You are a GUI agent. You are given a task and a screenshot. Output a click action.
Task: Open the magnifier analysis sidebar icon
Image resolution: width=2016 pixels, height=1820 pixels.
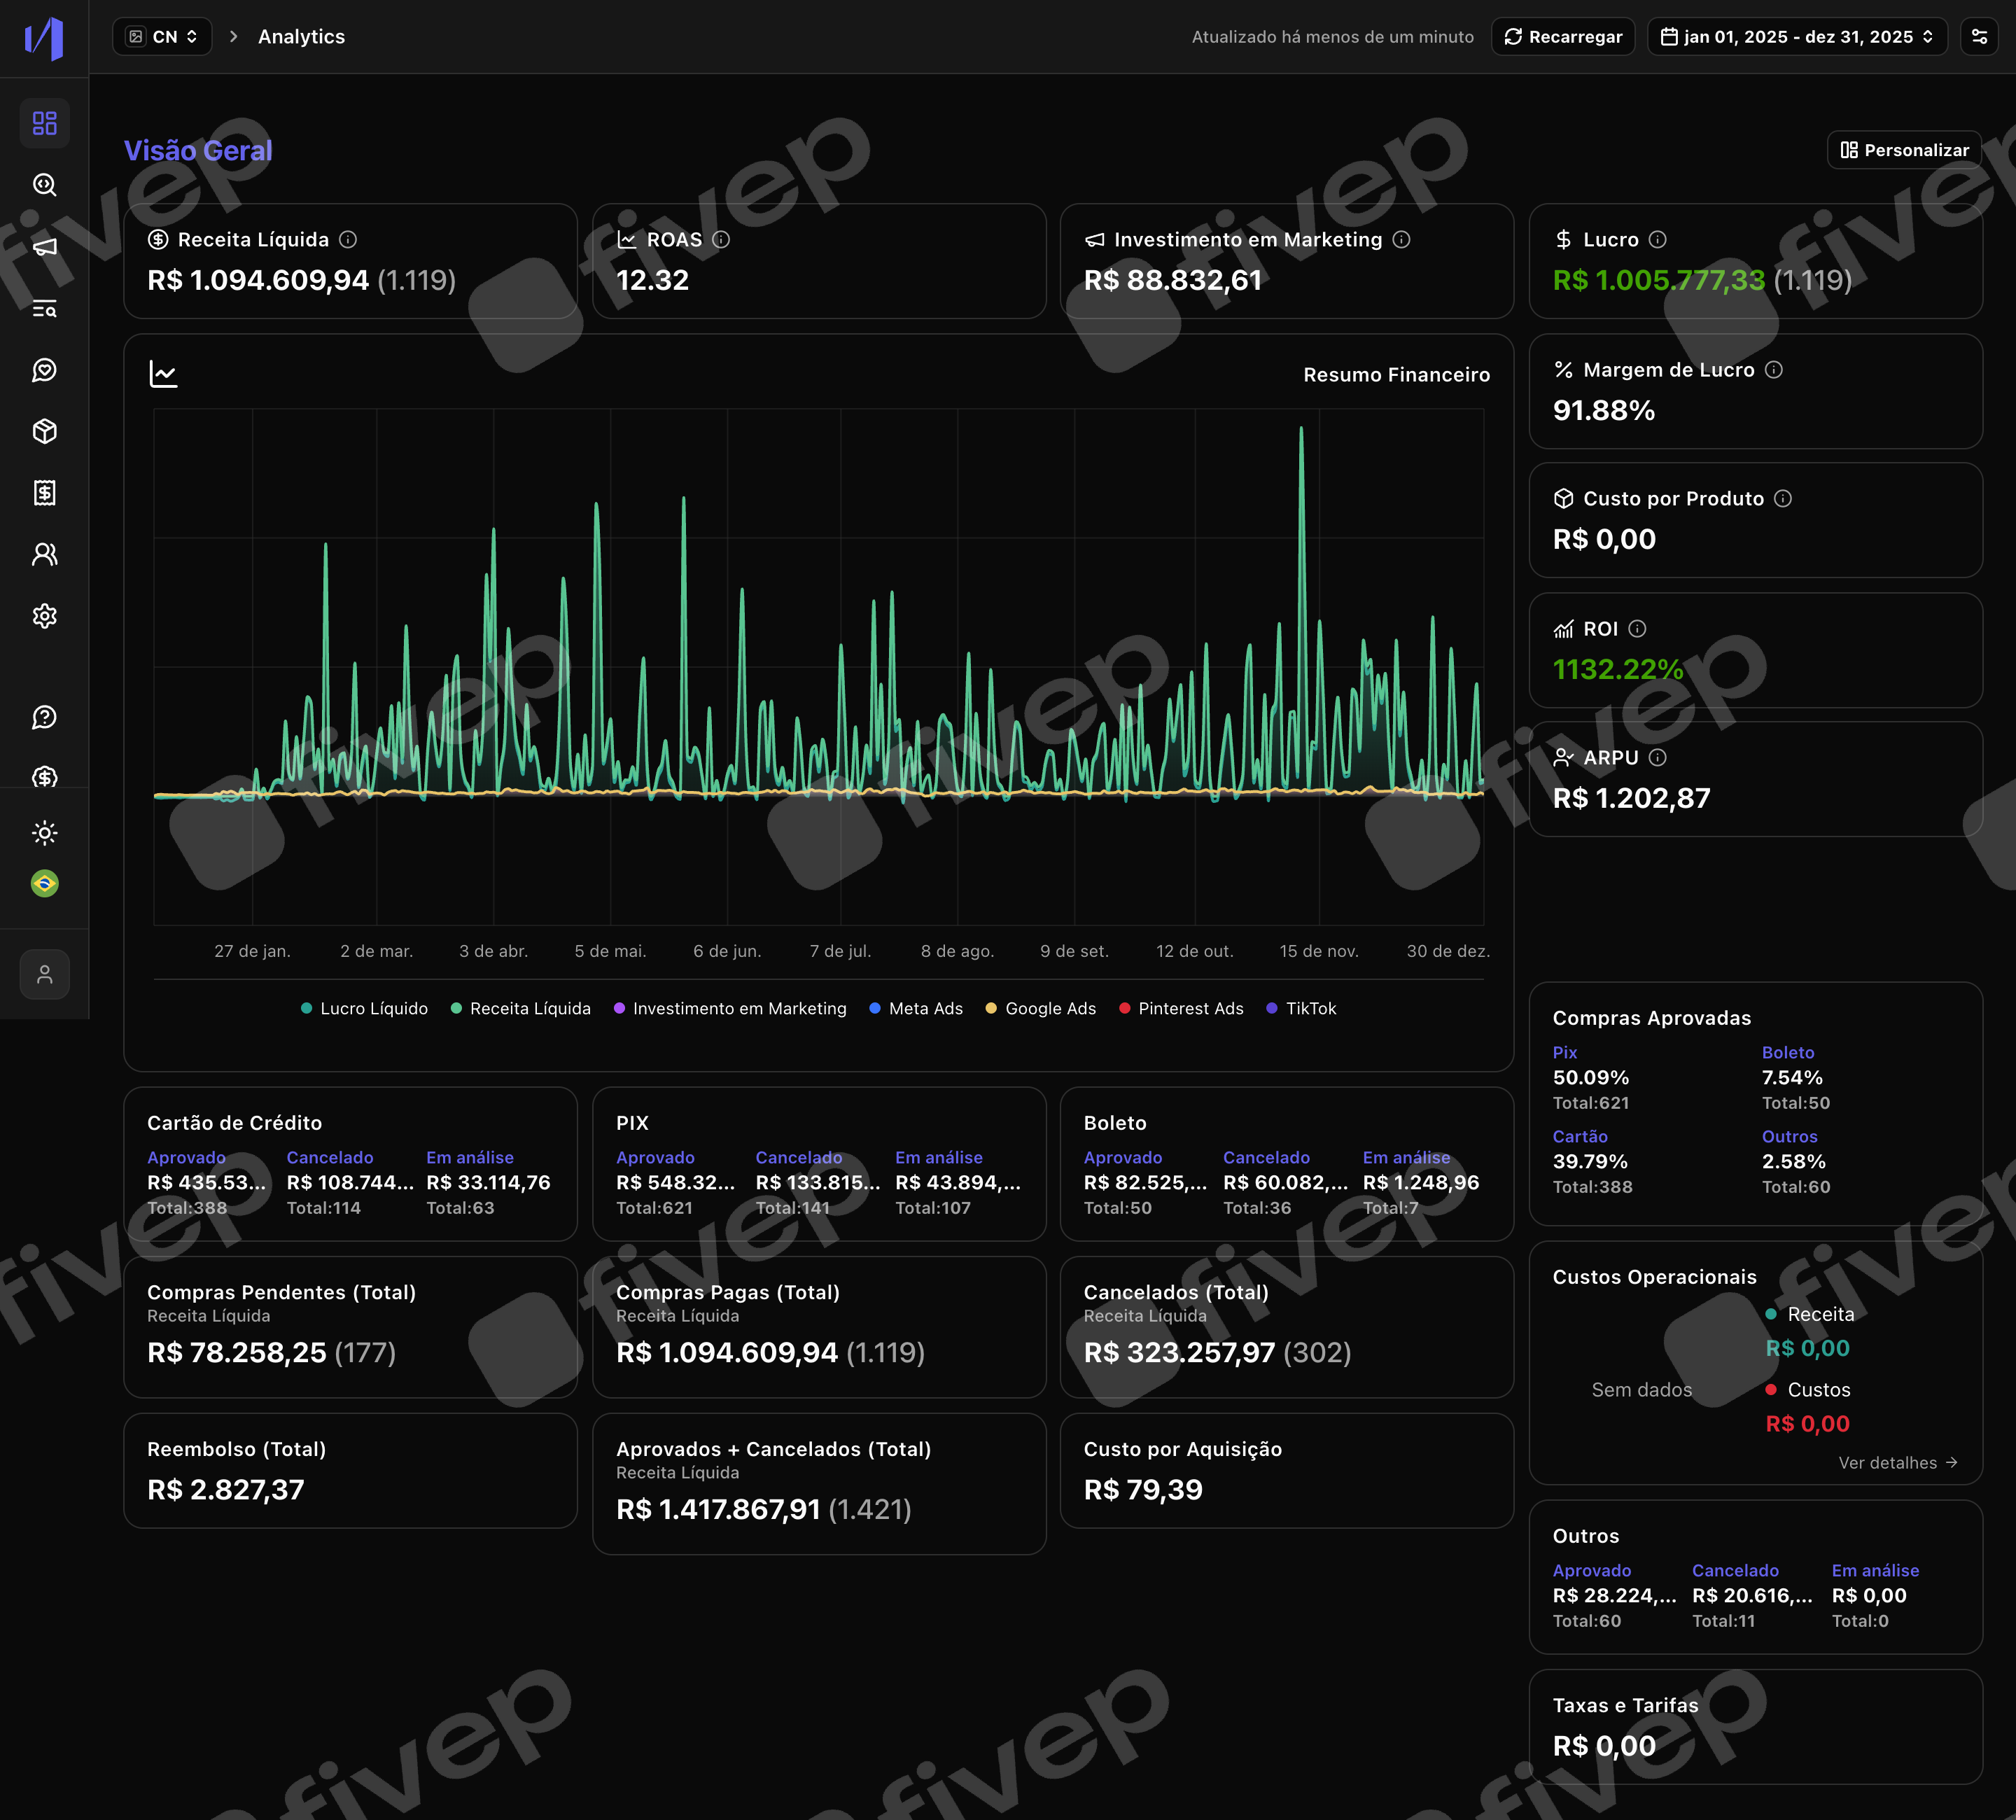45,185
